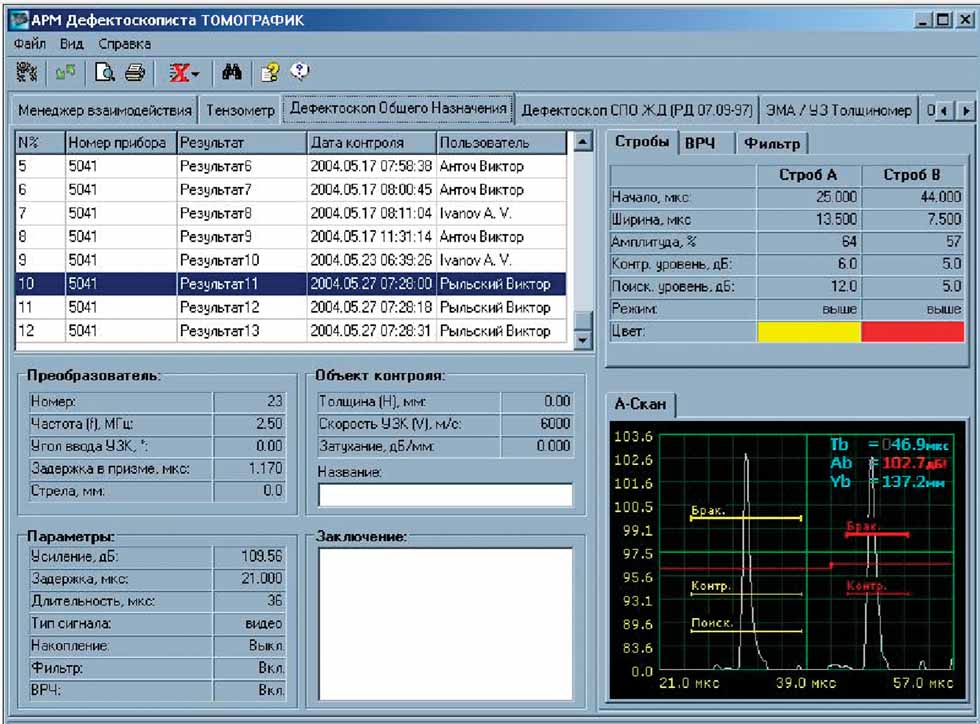This screenshot has width=980, height=724.
Task: Expand the dropdown arrow beside the red X
Action: [196, 74]
